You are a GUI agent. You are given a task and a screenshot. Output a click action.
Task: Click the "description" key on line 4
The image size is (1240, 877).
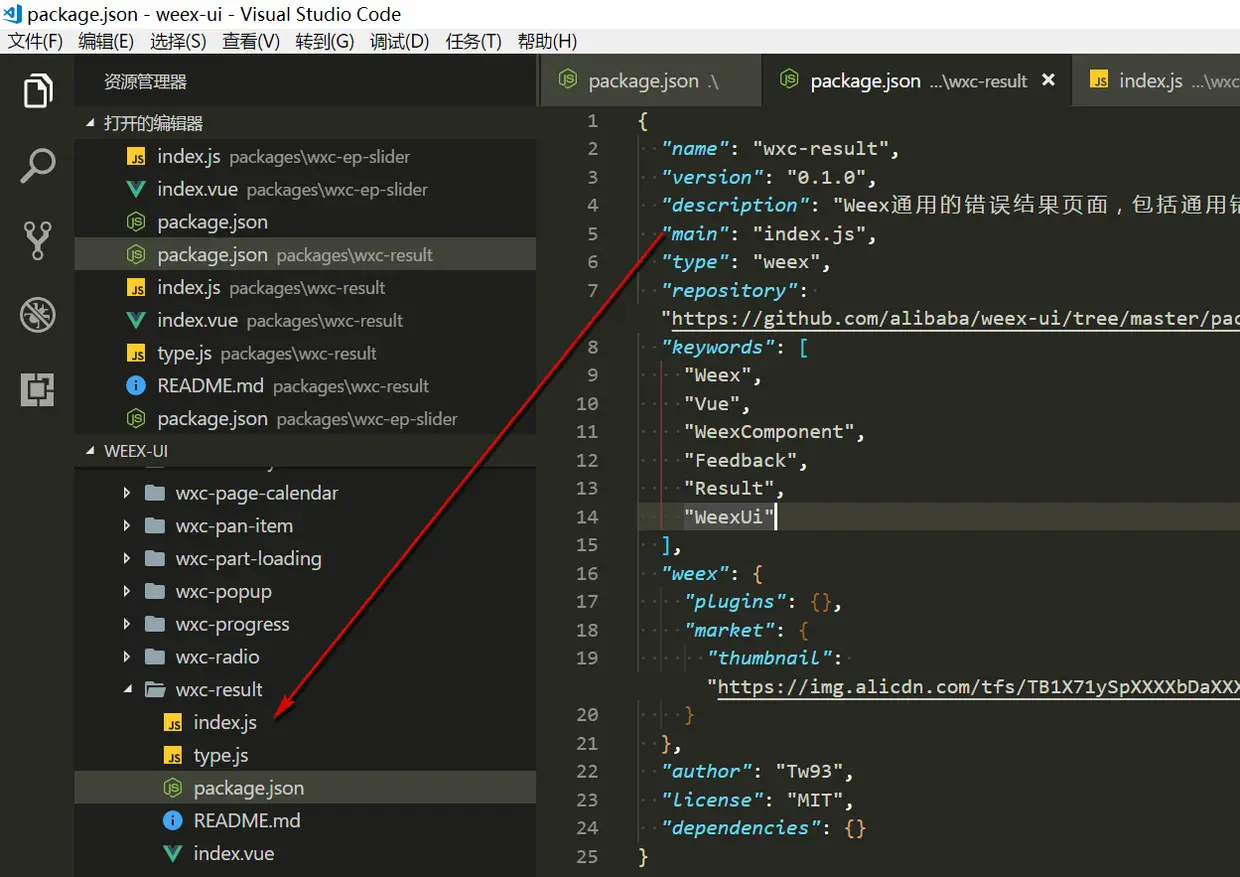734,205
